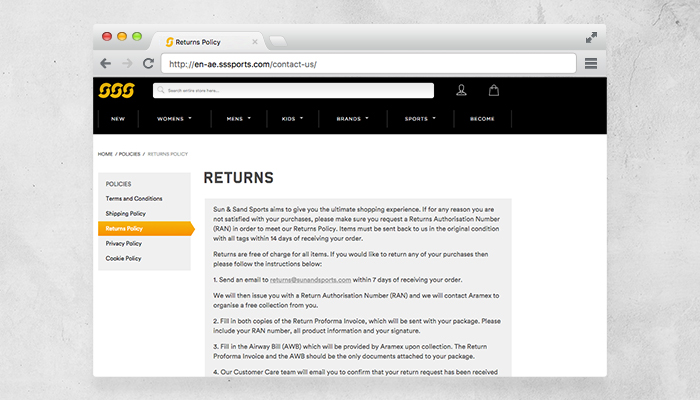
Task: Select the New navigation item
Action: click(x=118, y=118)
